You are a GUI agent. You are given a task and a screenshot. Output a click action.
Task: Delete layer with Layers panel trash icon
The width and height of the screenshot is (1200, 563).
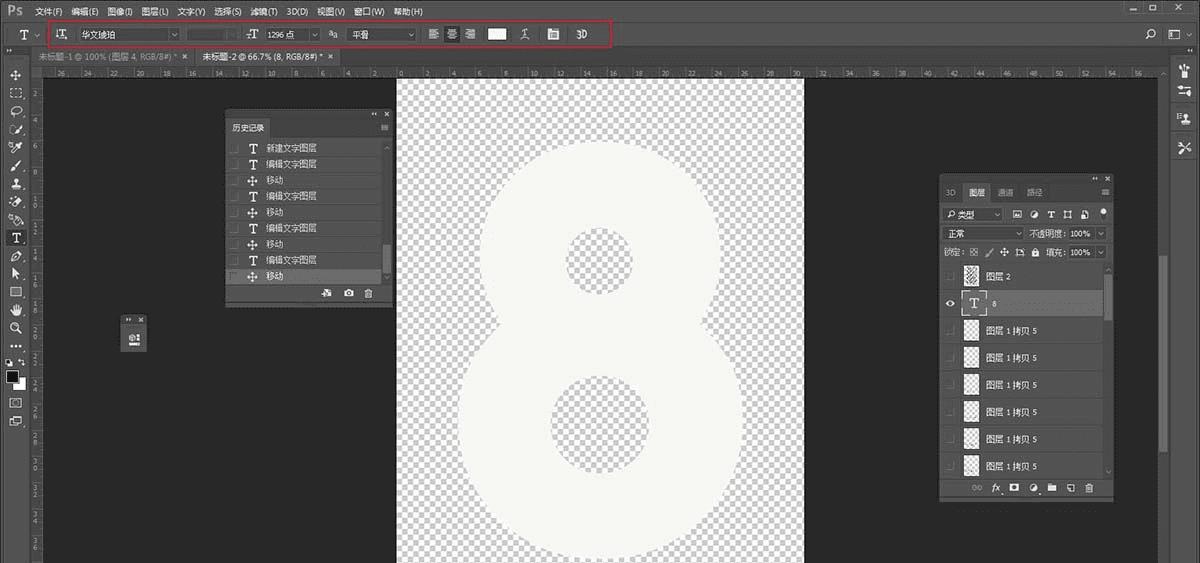[1089, 488]
